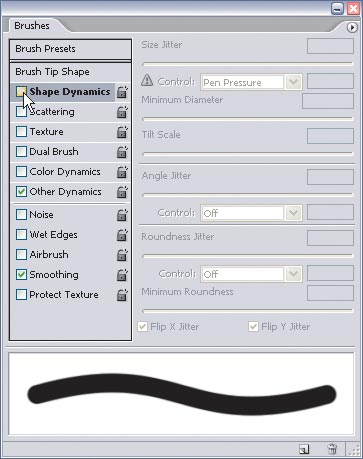Open the Brush Presets section
Image resolution: width=363 pixels, height=459 pixels.
70,49
